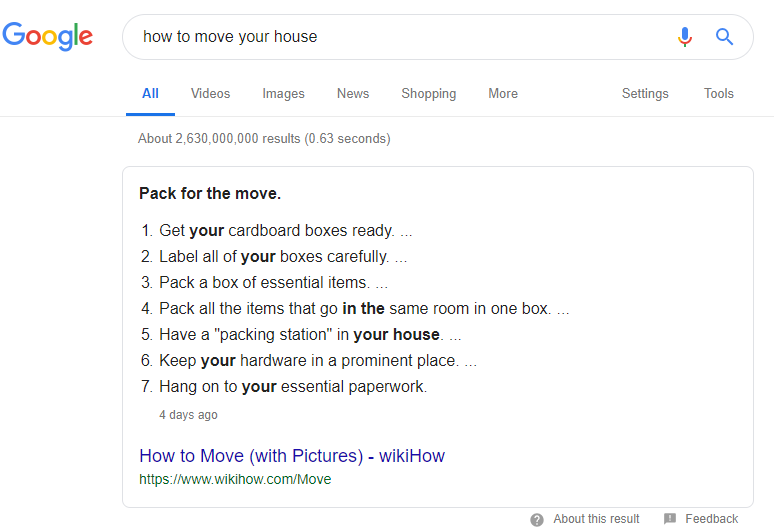Click the wikihow.com/Move URL

(x=235, y=479)
